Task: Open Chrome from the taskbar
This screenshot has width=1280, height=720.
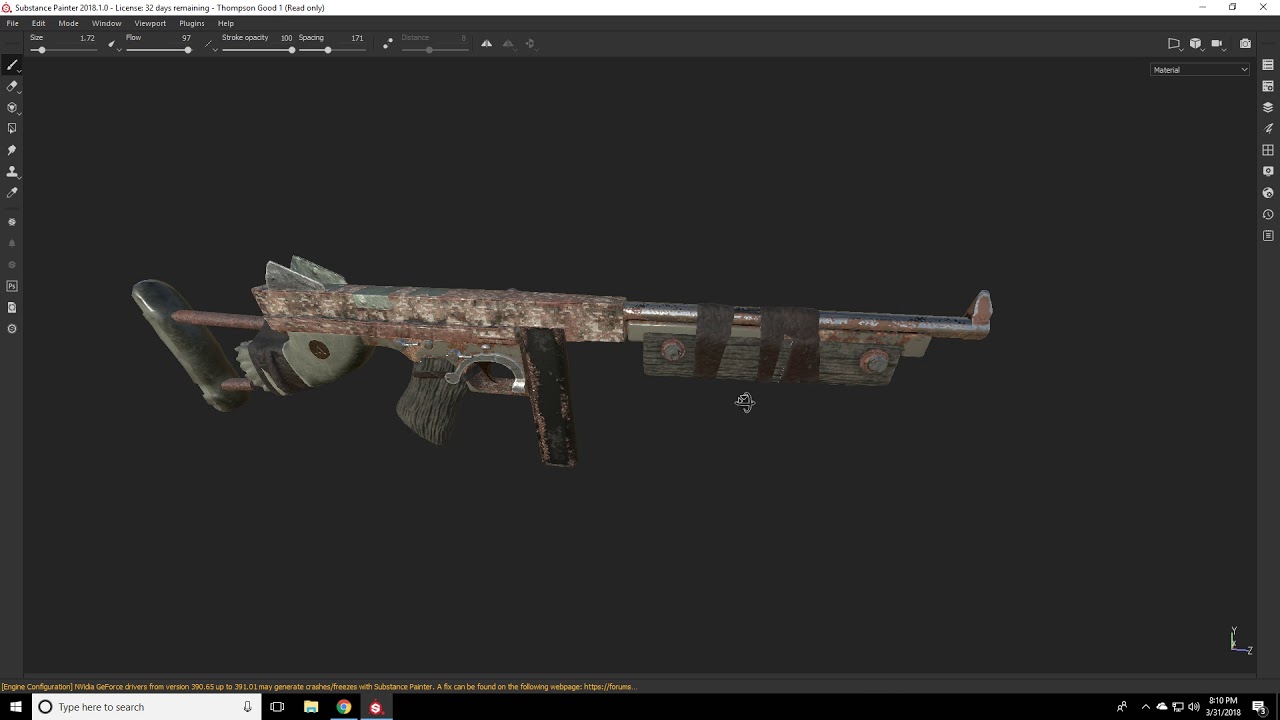Action: click(343, 707)
